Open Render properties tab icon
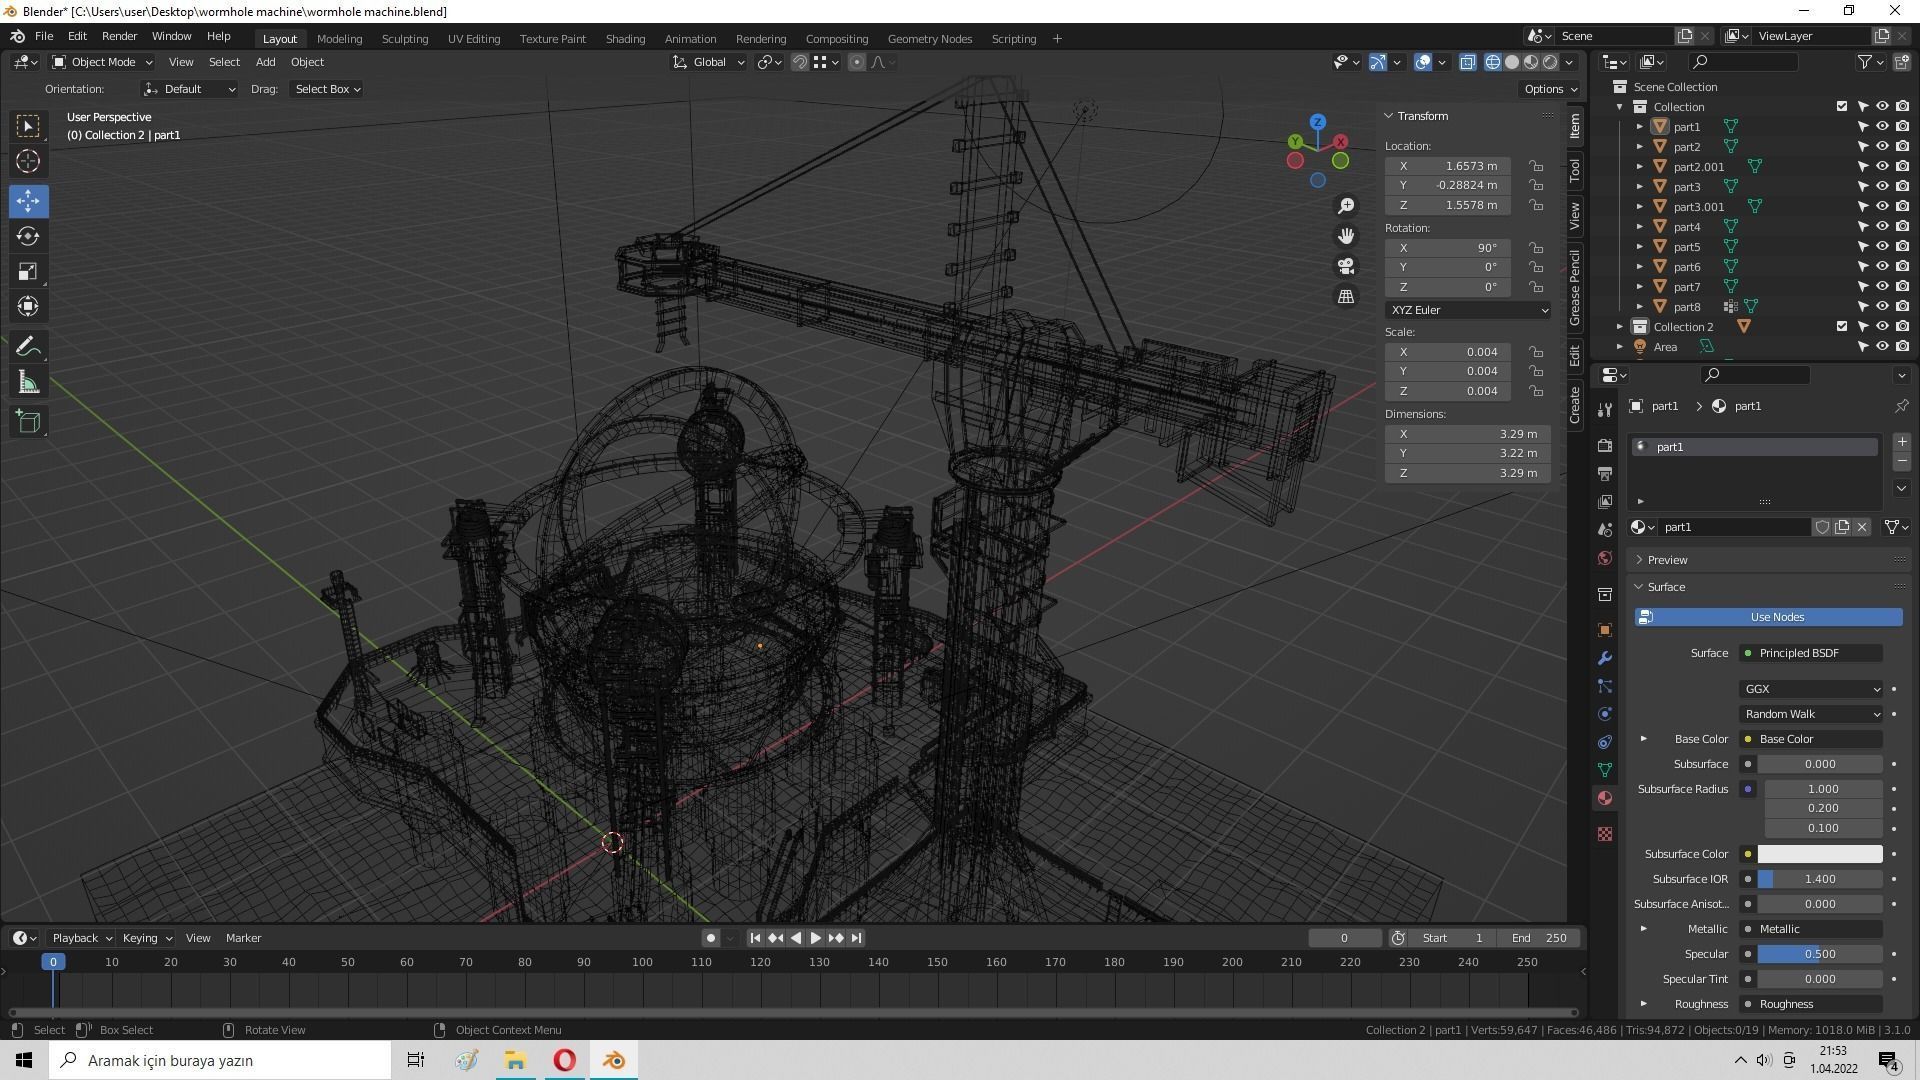 click(x=1605, y=445)
